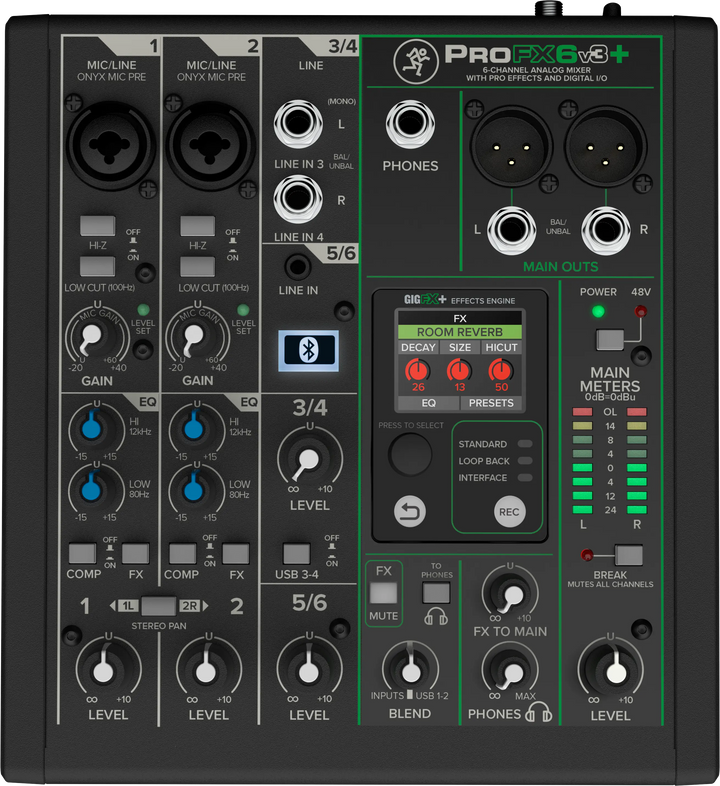Click channel 1 XLR combo input jack
720x786 pixels.
coord(110,145)
